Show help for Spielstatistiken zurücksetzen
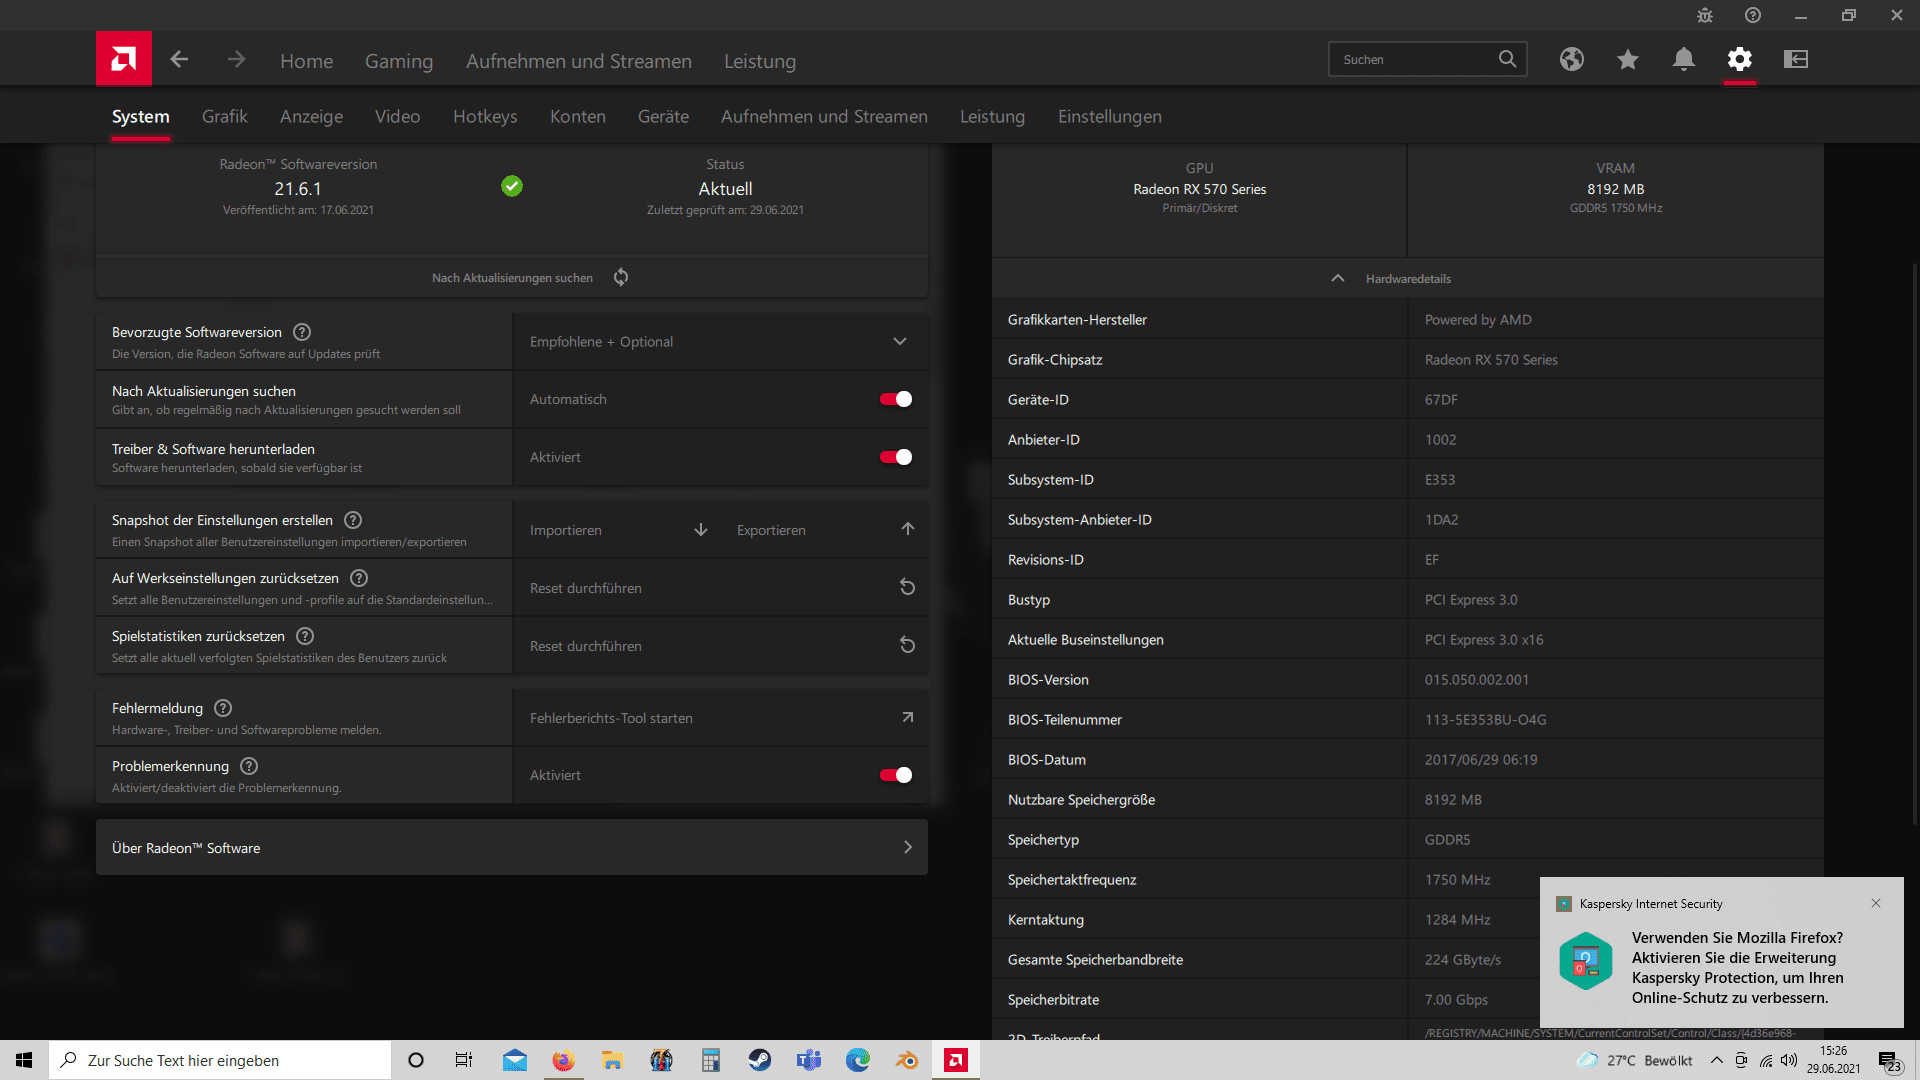 coord(305,636)
